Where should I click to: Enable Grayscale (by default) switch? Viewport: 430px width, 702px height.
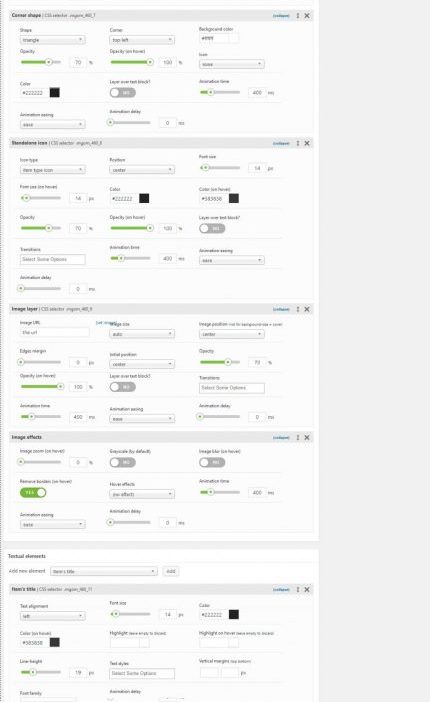click(x=123, y=462)
